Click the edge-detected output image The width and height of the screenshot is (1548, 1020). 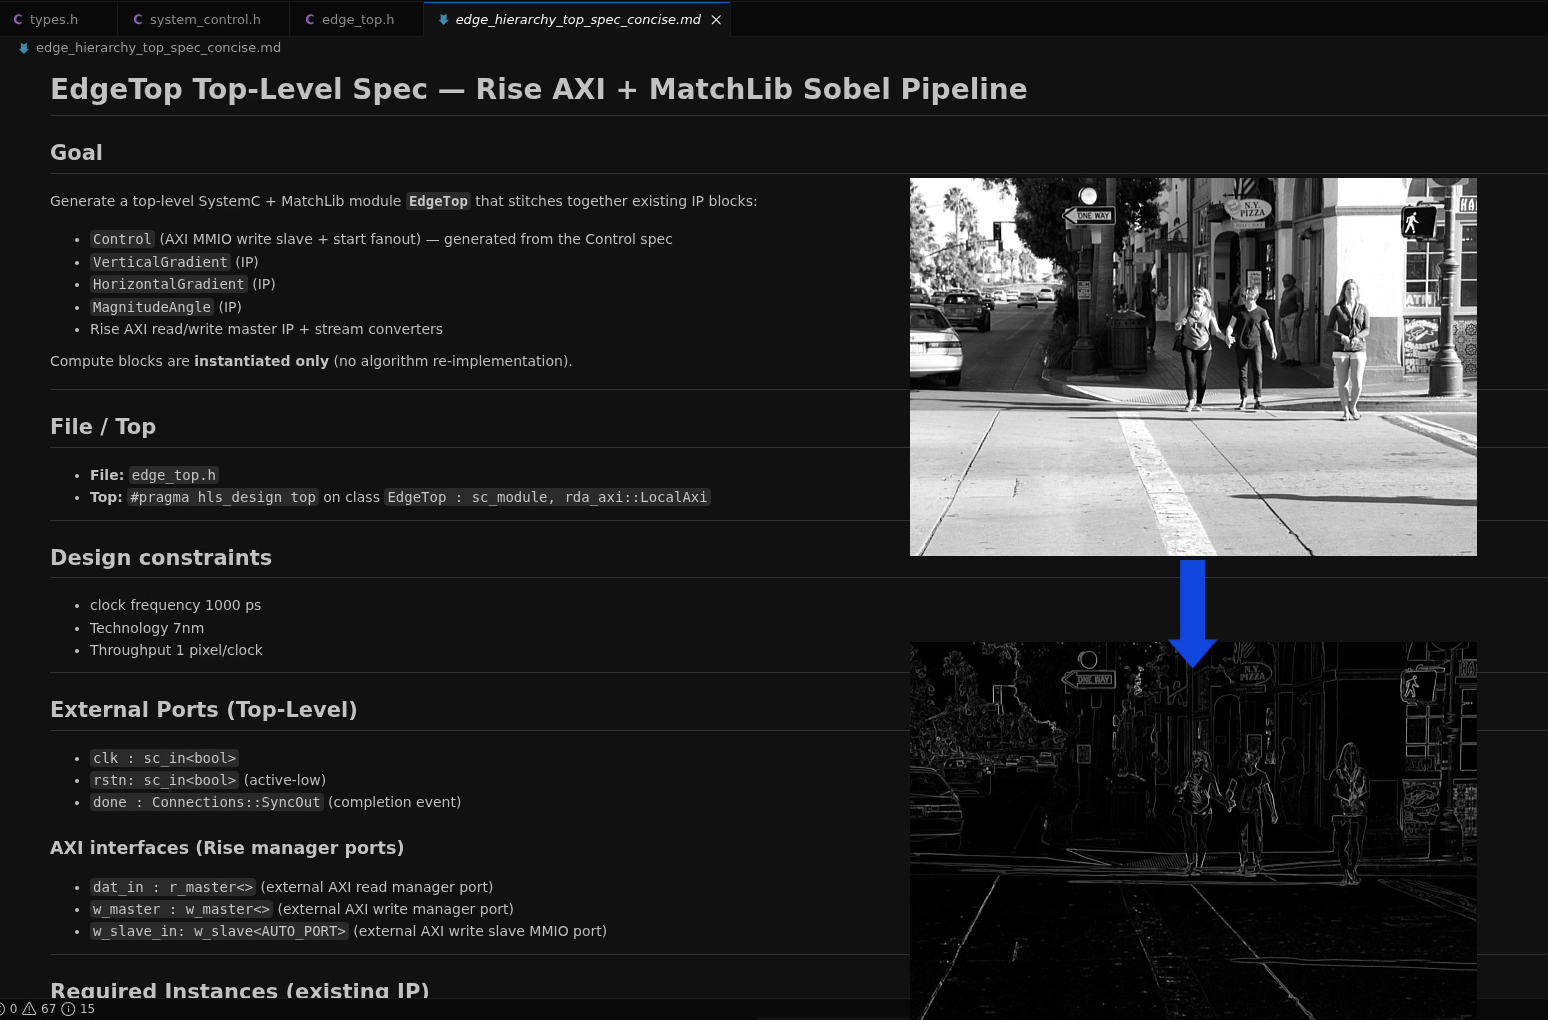[1193, 830]
